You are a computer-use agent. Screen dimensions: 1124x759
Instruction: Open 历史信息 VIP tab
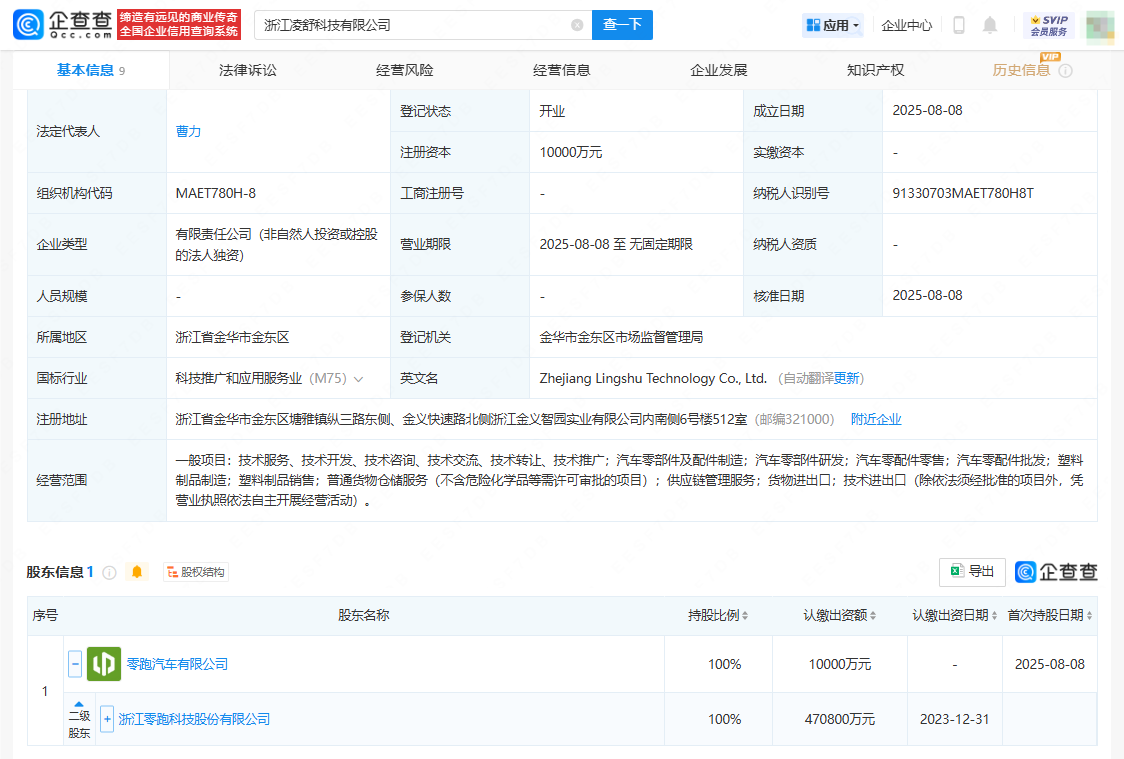point(1021,70)
